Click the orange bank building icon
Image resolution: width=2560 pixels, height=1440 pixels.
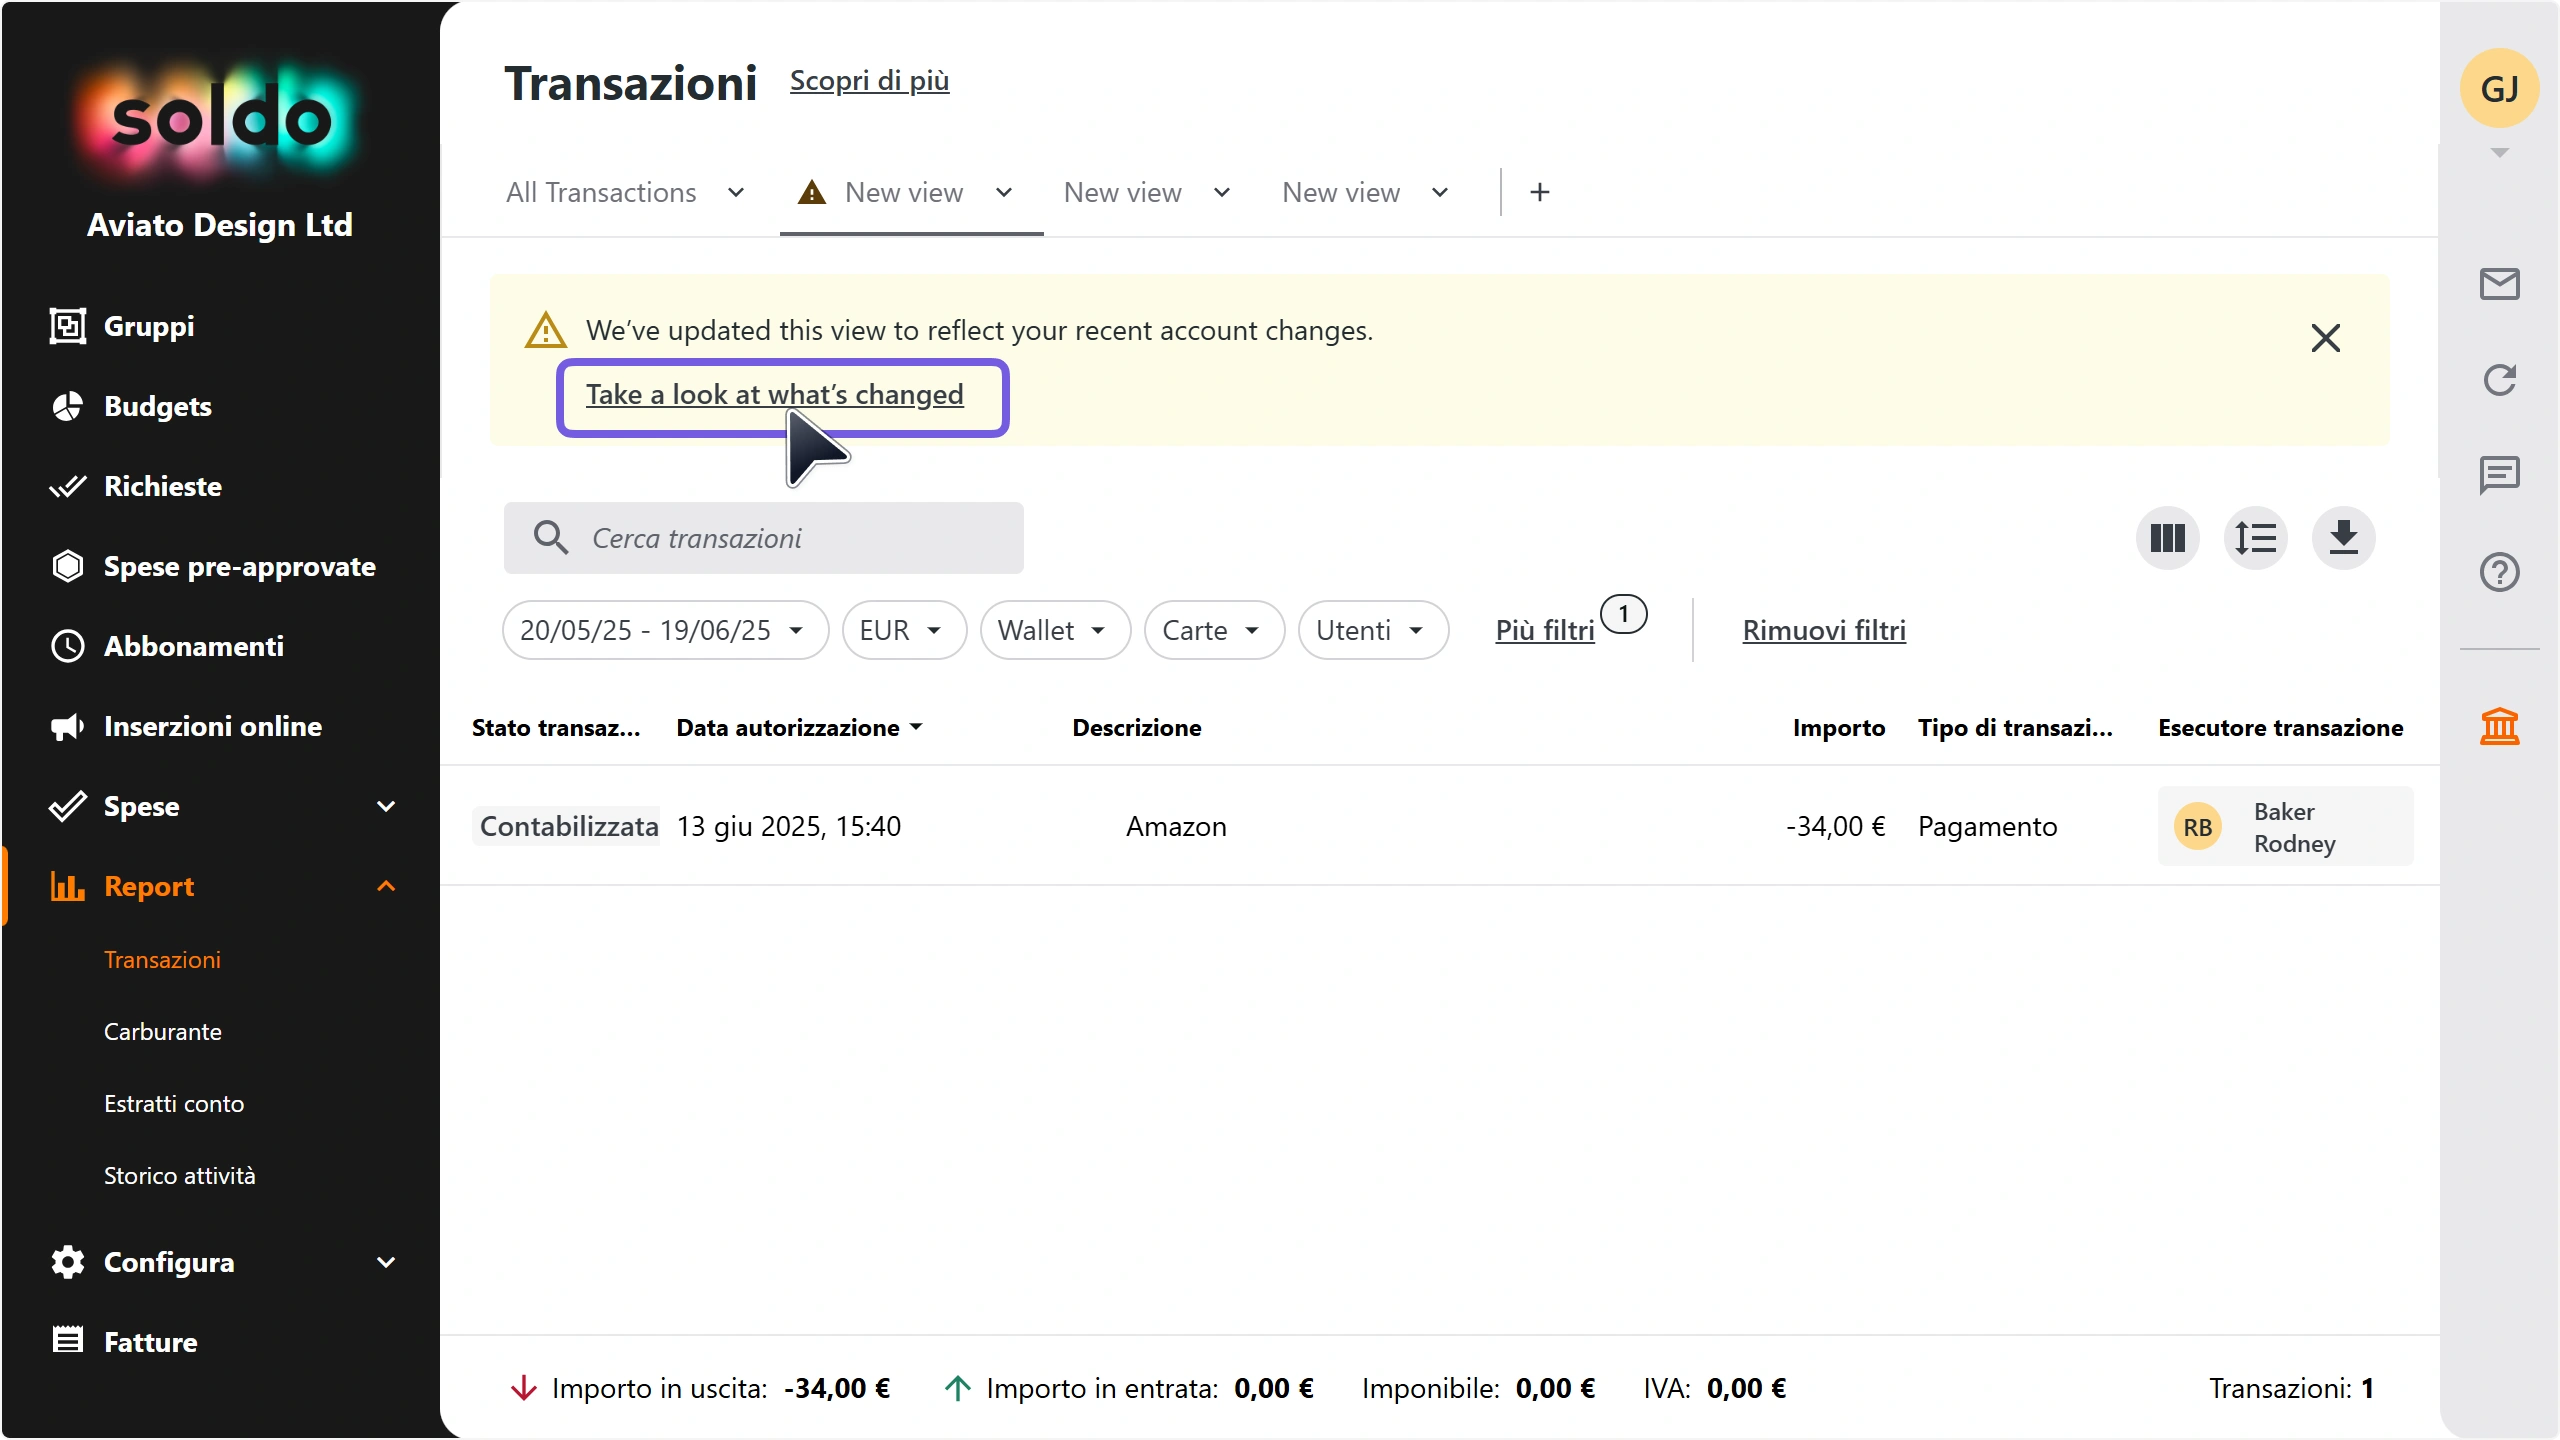(2499, 726)
